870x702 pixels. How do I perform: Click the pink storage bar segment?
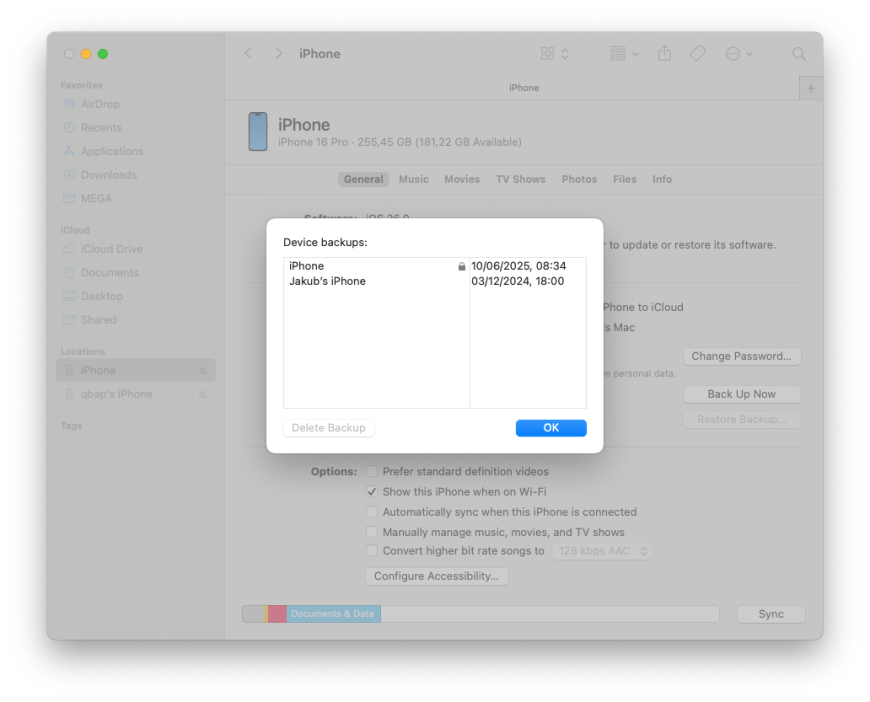[277, 614]
